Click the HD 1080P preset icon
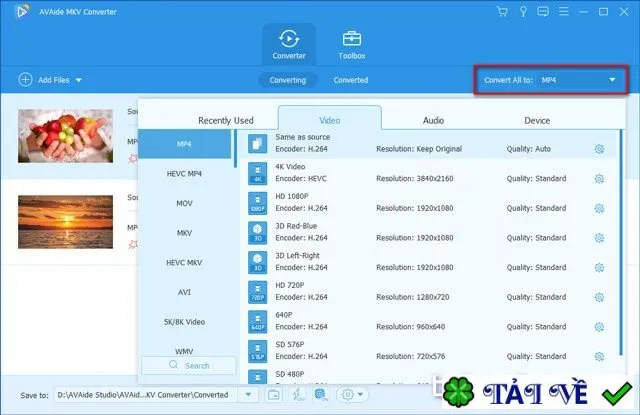The image size is (640, 415). 258,203
